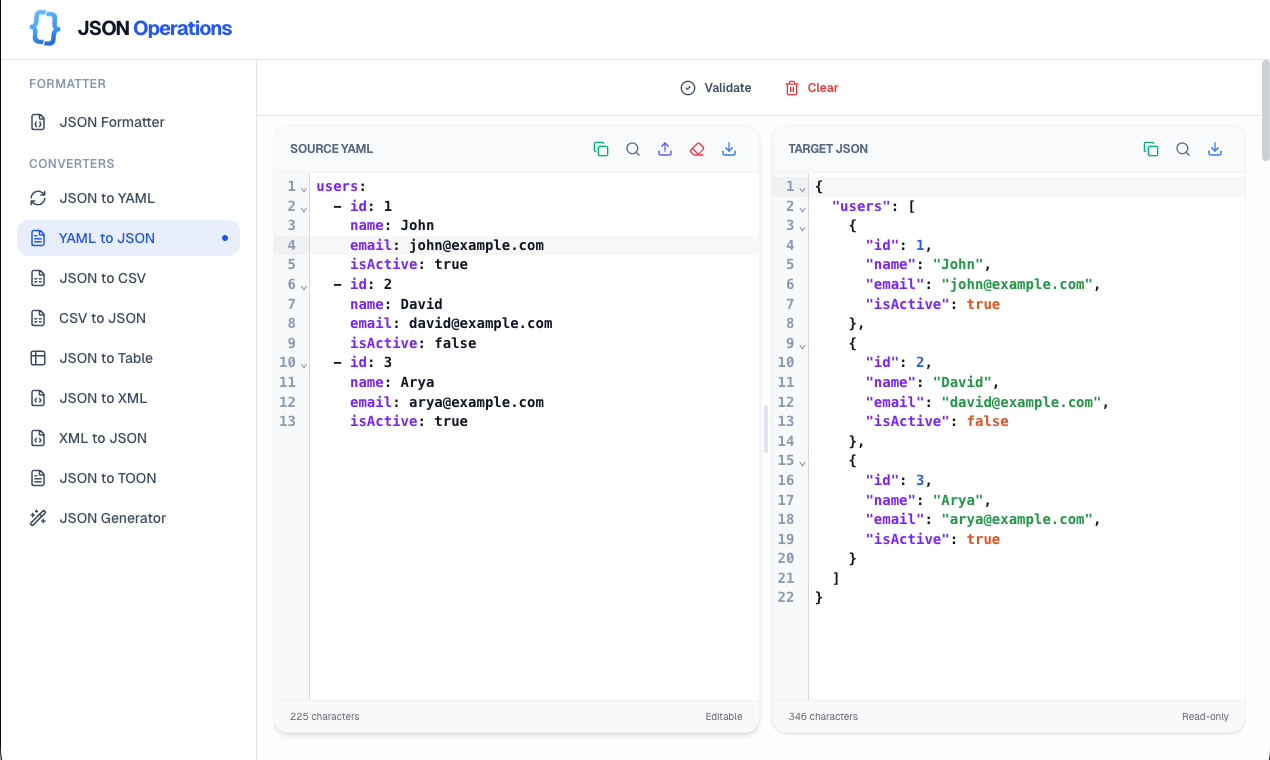Click the Validate button
The image size is (1270, 760).
click(715, 88)
